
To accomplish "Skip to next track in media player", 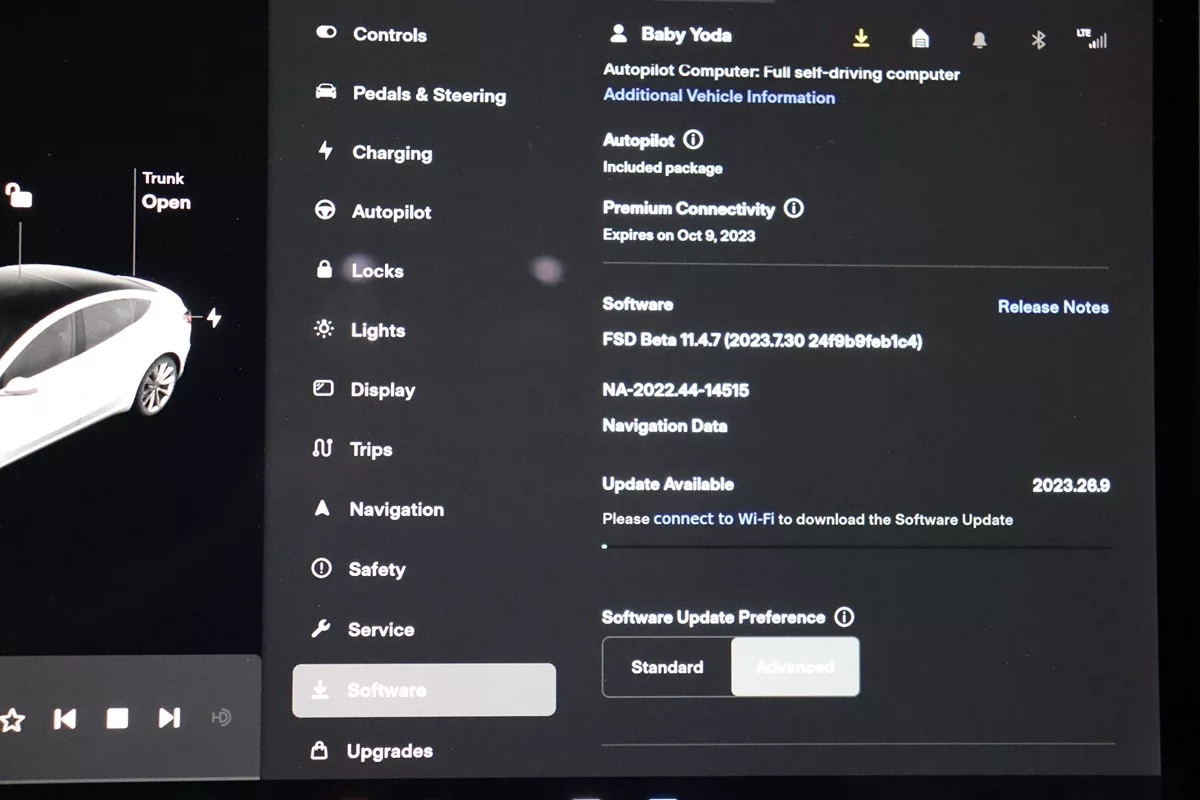I will click(169, 718).
